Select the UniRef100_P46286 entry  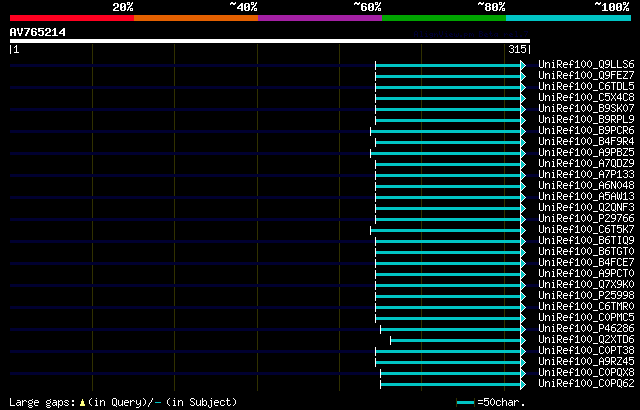pos(586,329)
